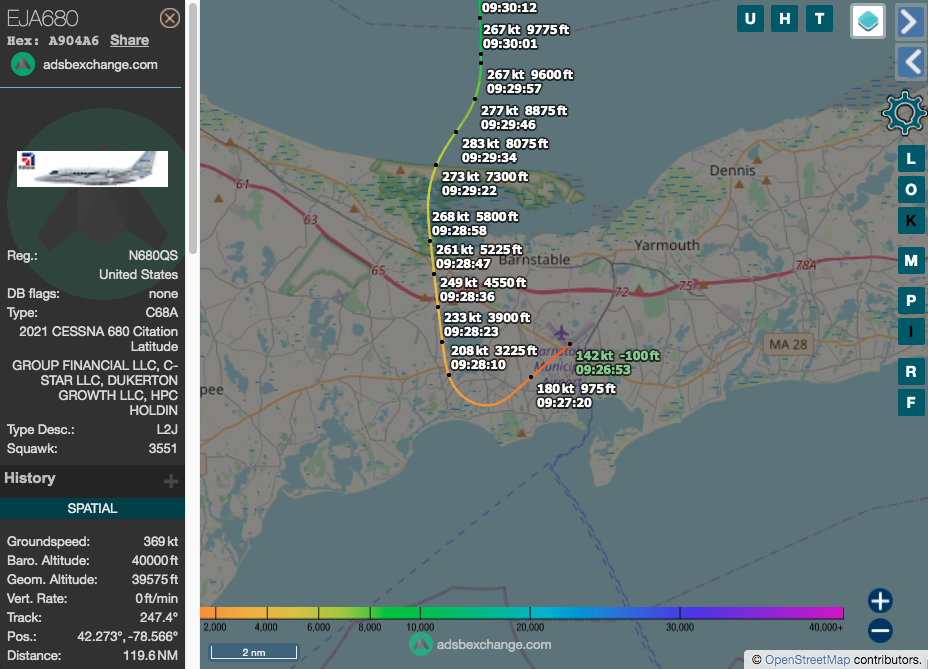Click the sidebar vertical scrollbar
The width and height of the screenshot is (928, 669).
192,127
